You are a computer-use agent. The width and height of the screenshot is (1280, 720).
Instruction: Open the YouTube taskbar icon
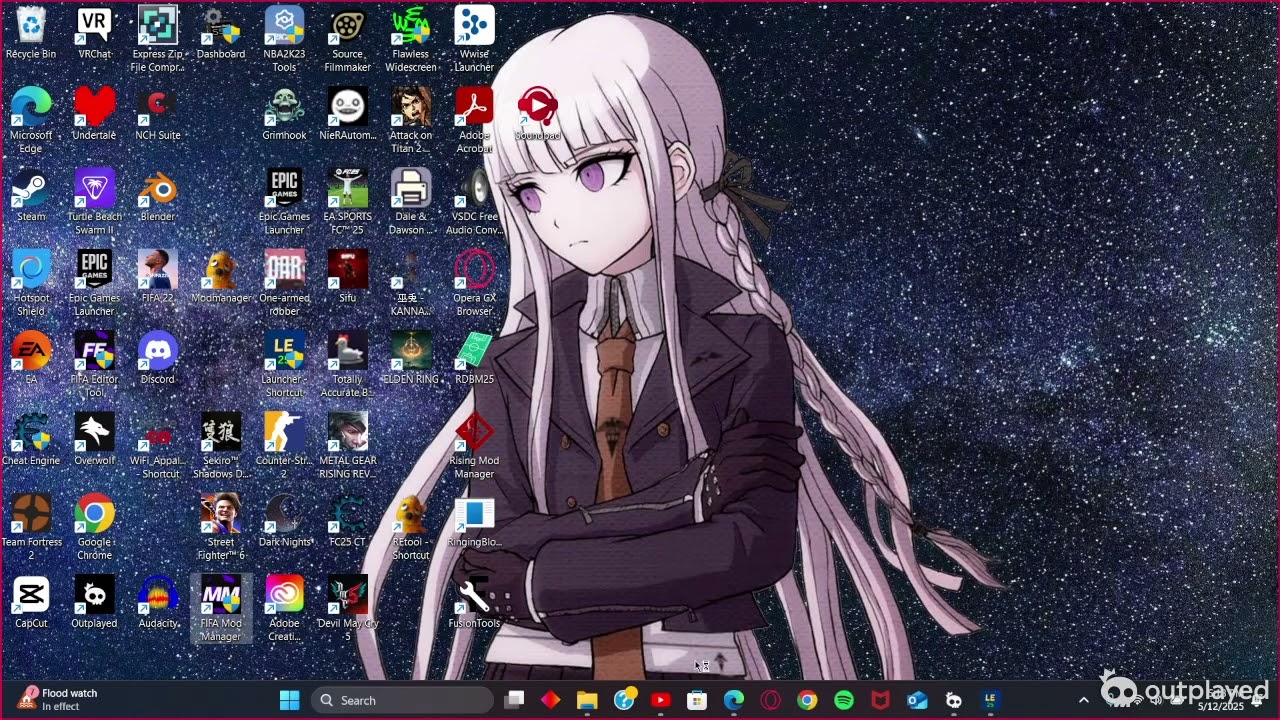click(660, 700)
